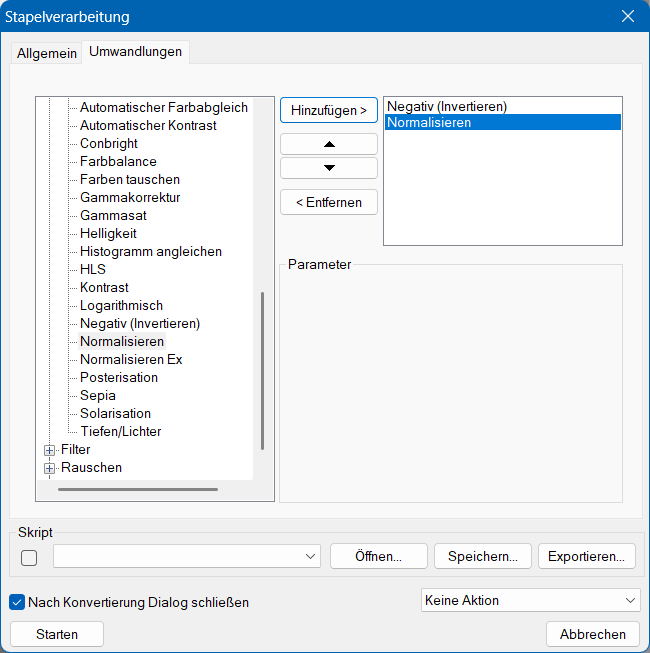Uncheck Nach Konvertierung Dialog schließen
This screenshot has height=653, width=650.
(x=17, y=602)
